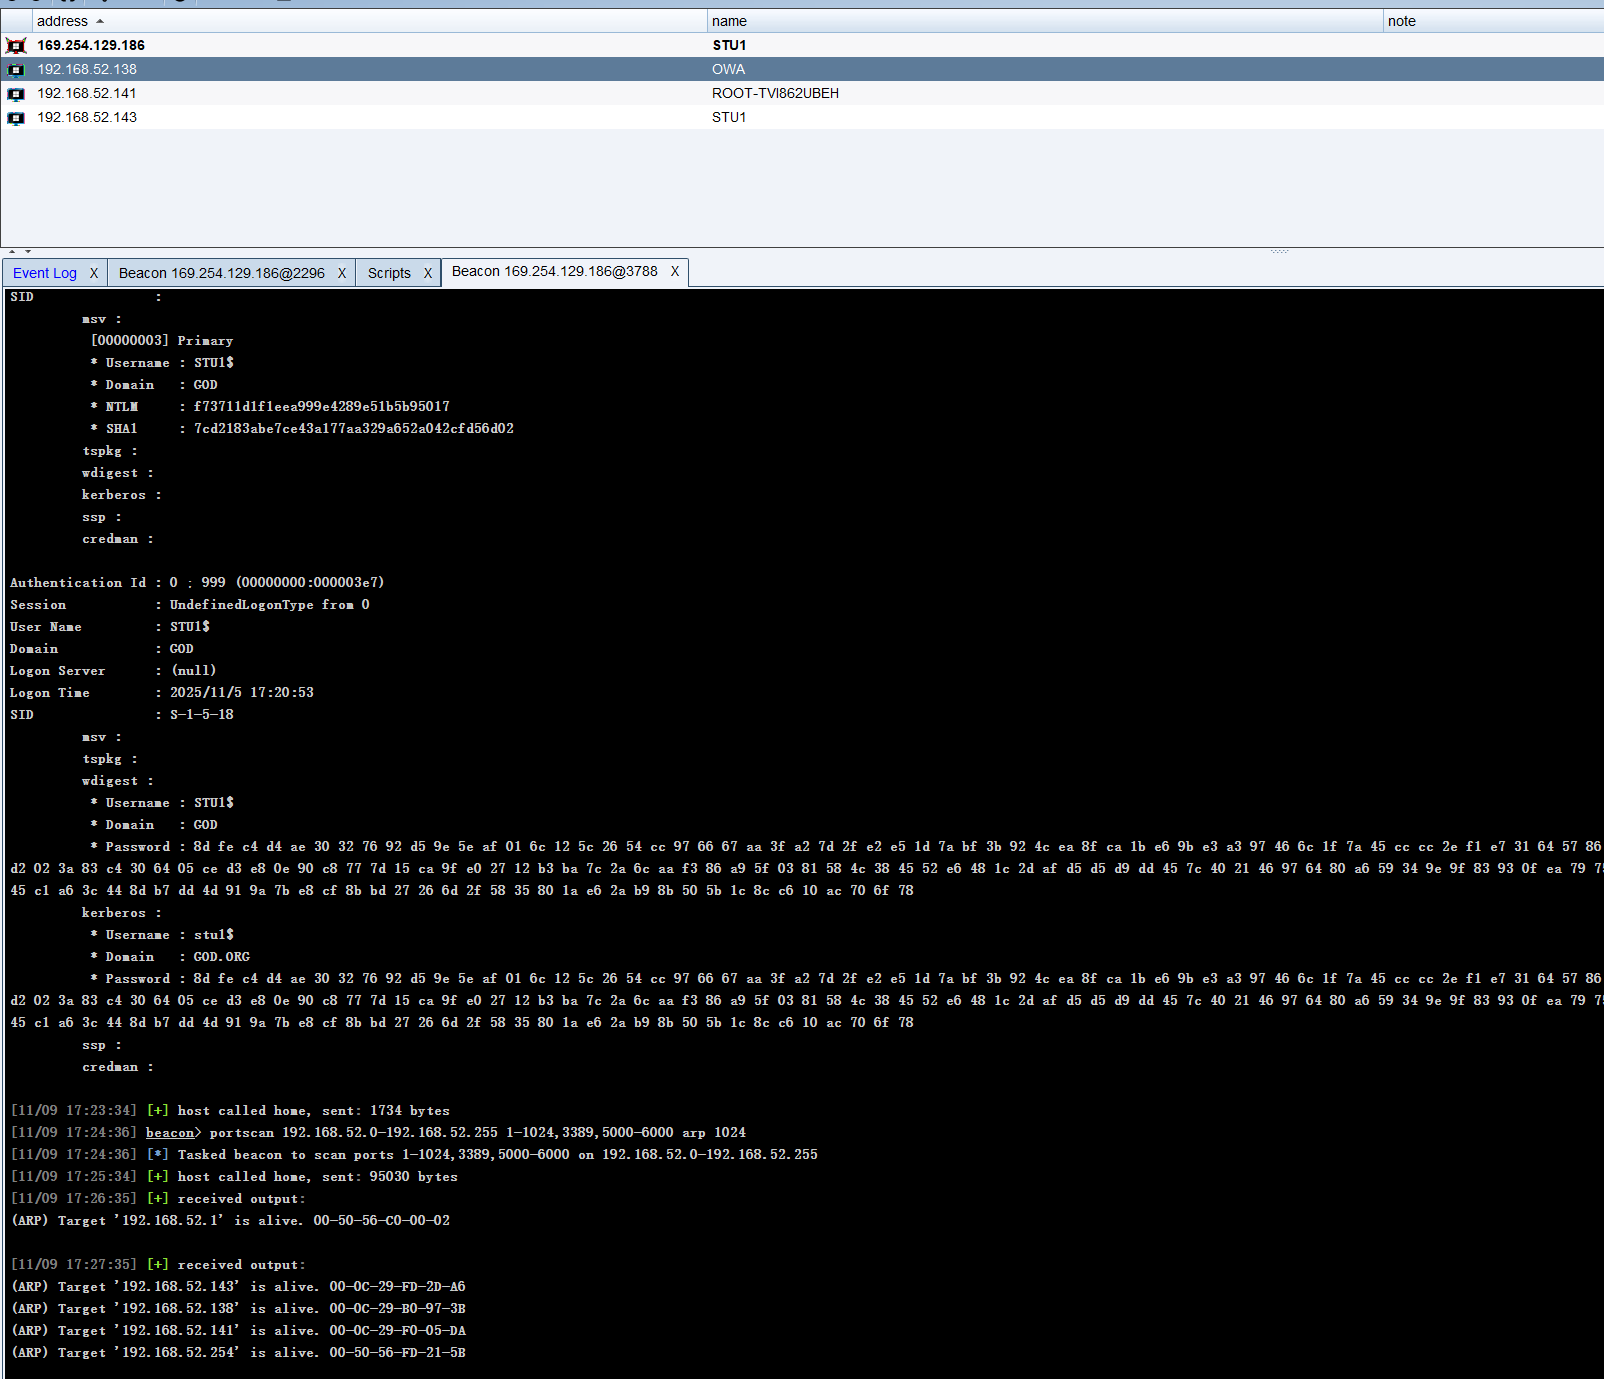The width and height of the screenshot is (1604, 1379).
Task: Click the kerberos domain GOD.ORG value
Action: 221,956
